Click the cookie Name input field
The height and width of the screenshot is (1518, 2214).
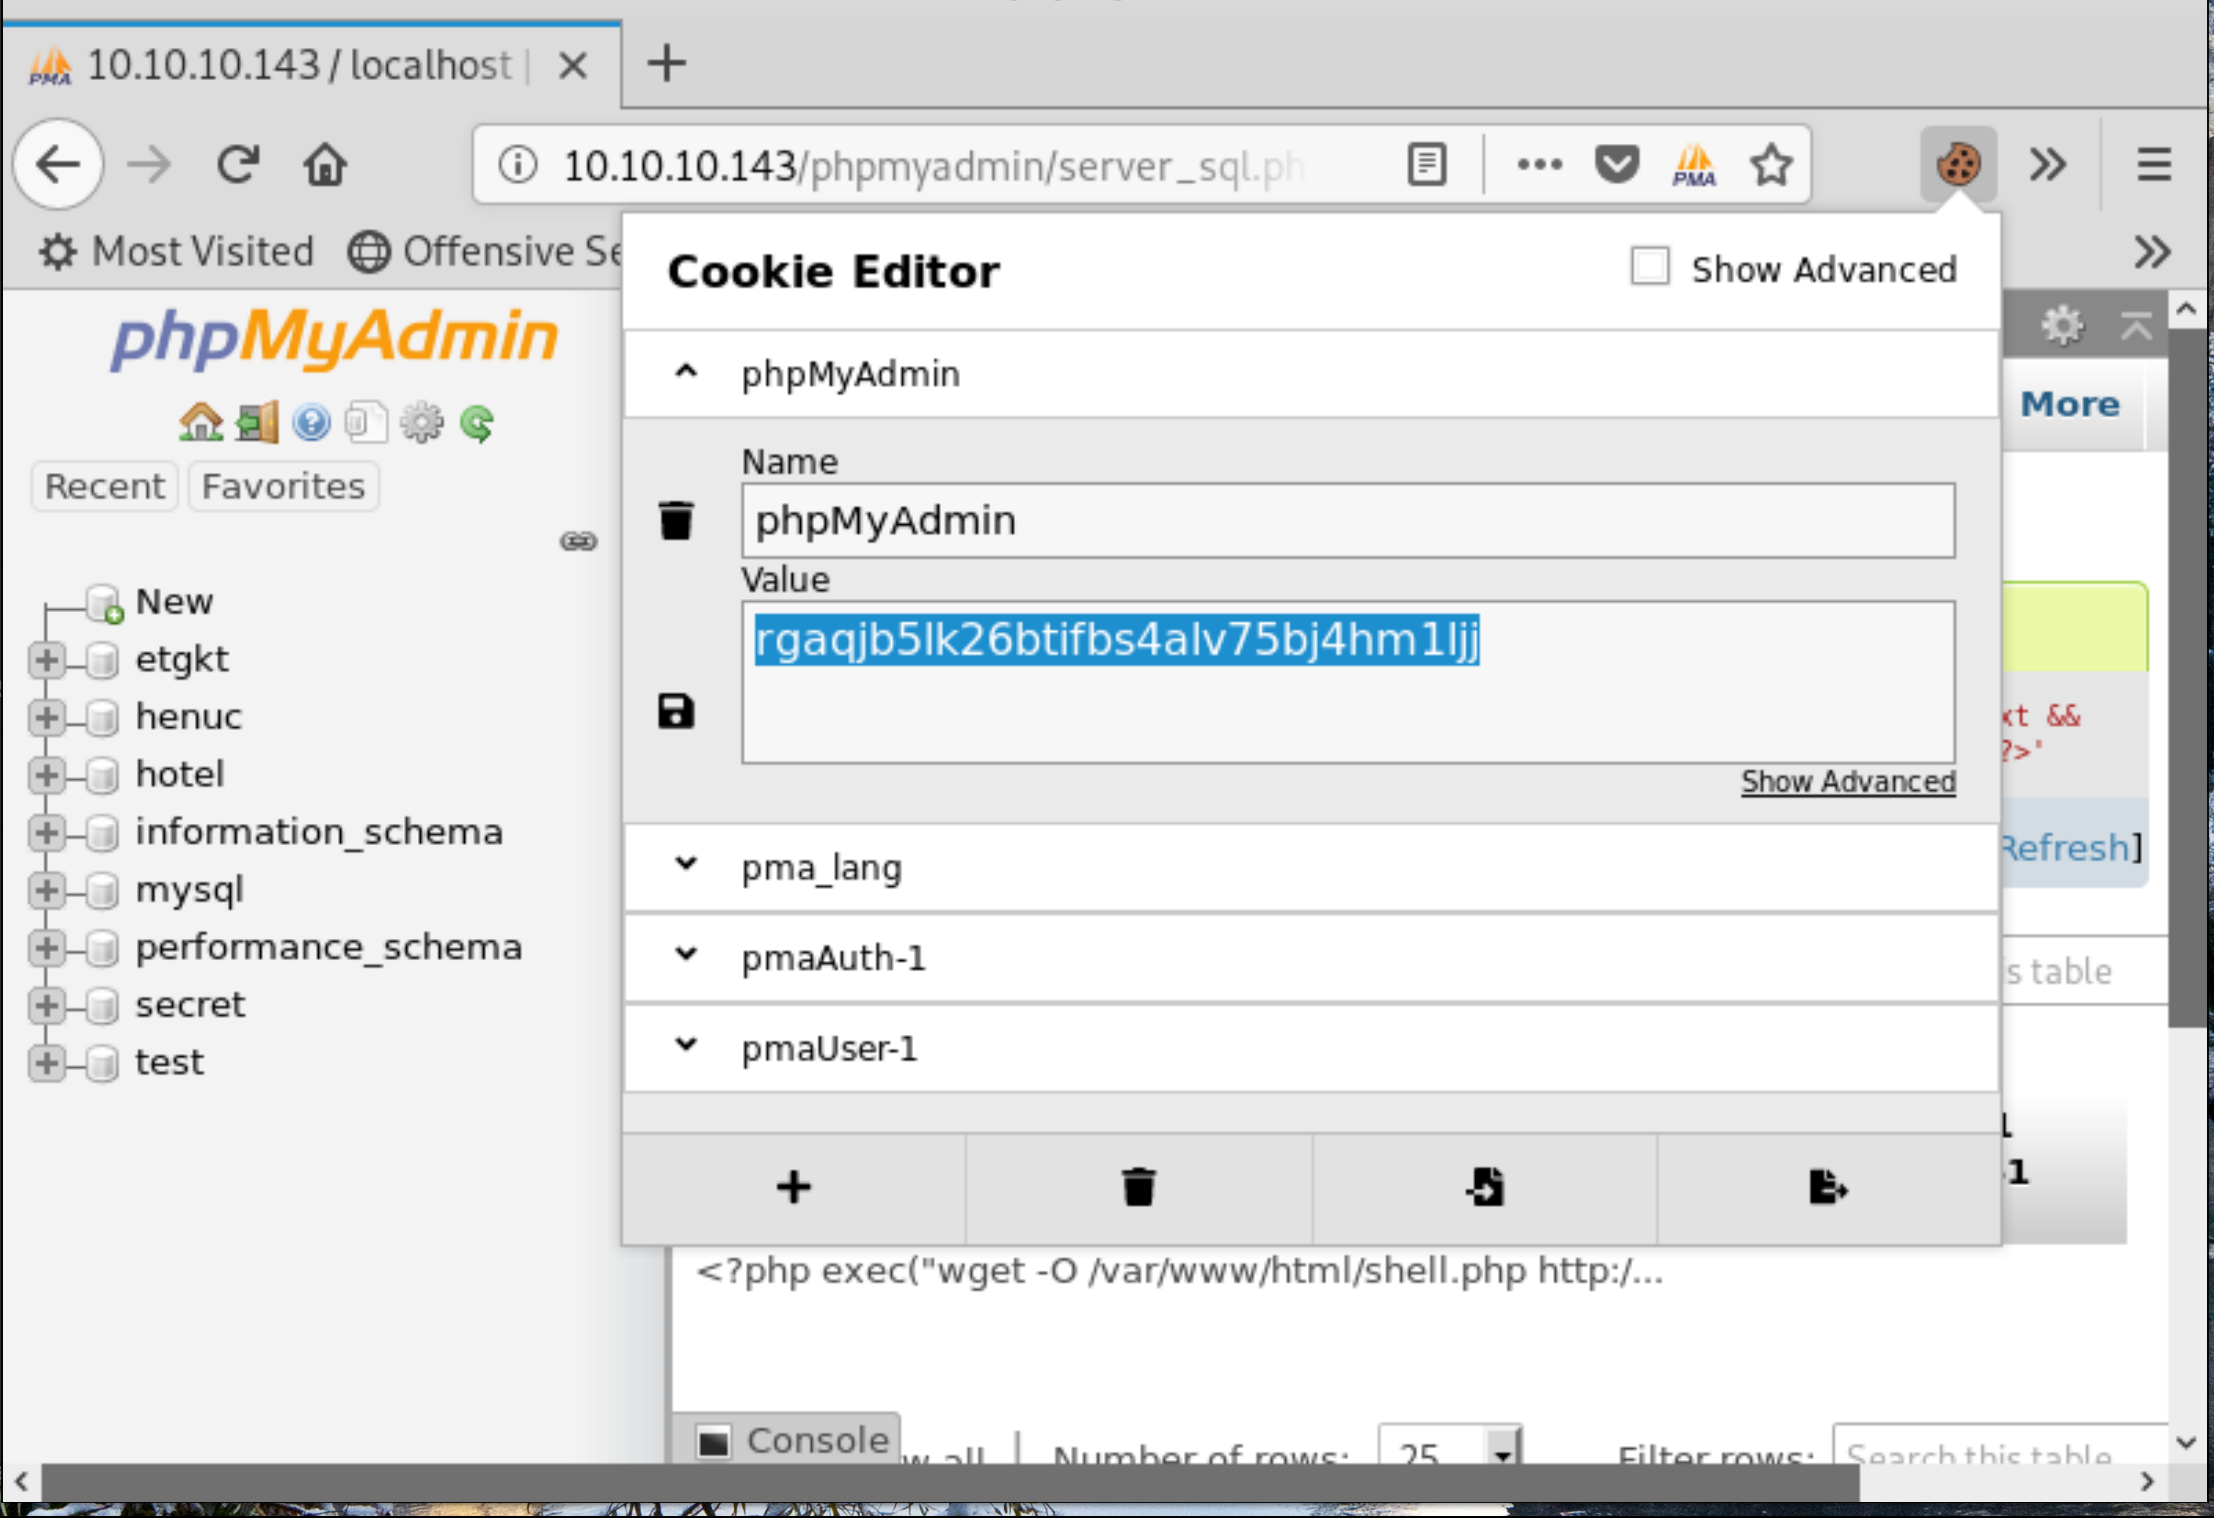pos(1348,520)
